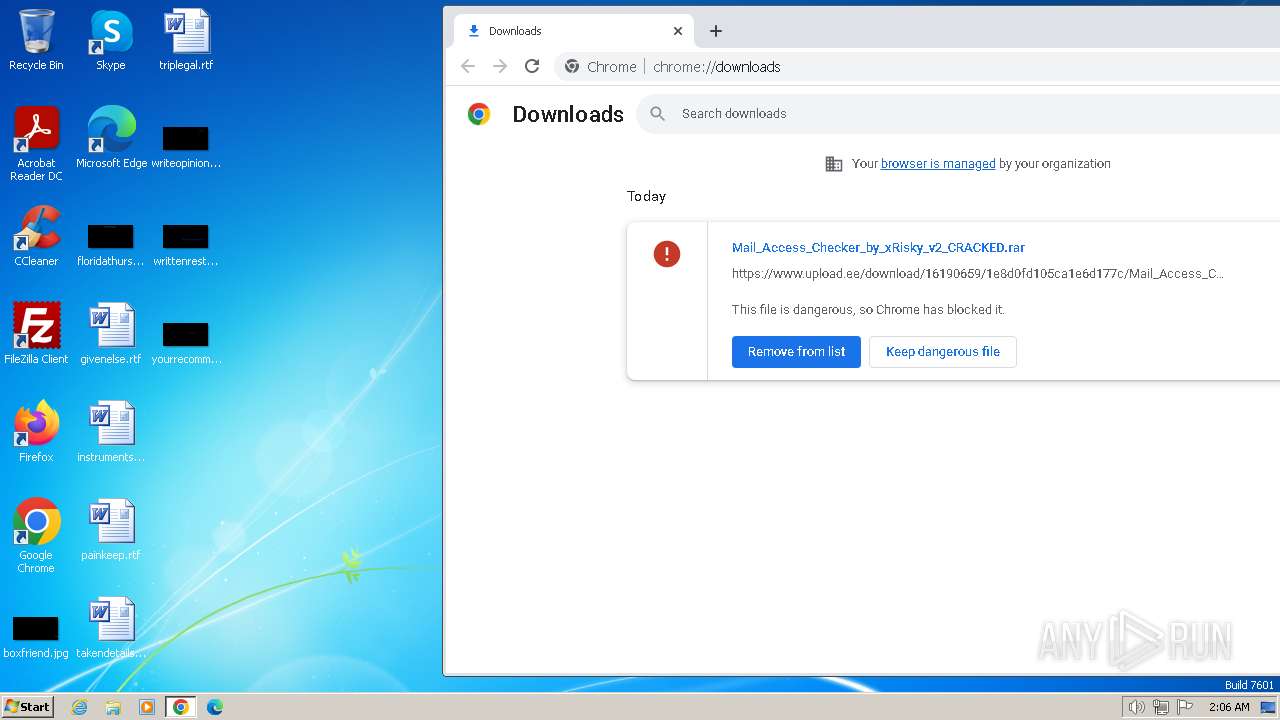Open the Skype desktop shortcut
This screenshot has height=720, width=1280.
(x=111, y=40)
